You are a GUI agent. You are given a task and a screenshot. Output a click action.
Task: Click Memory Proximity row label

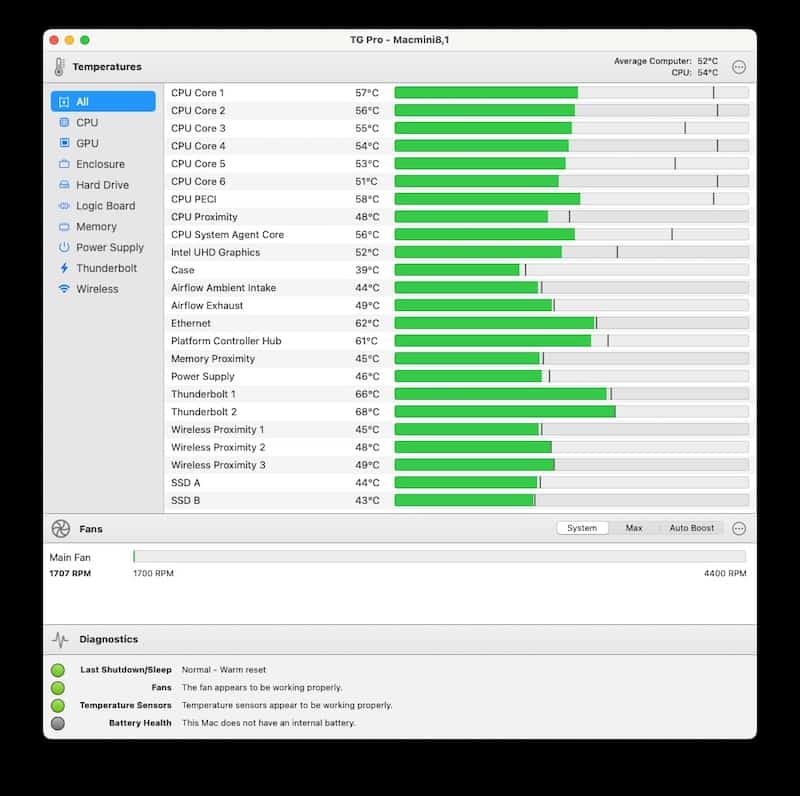[213, 359]
